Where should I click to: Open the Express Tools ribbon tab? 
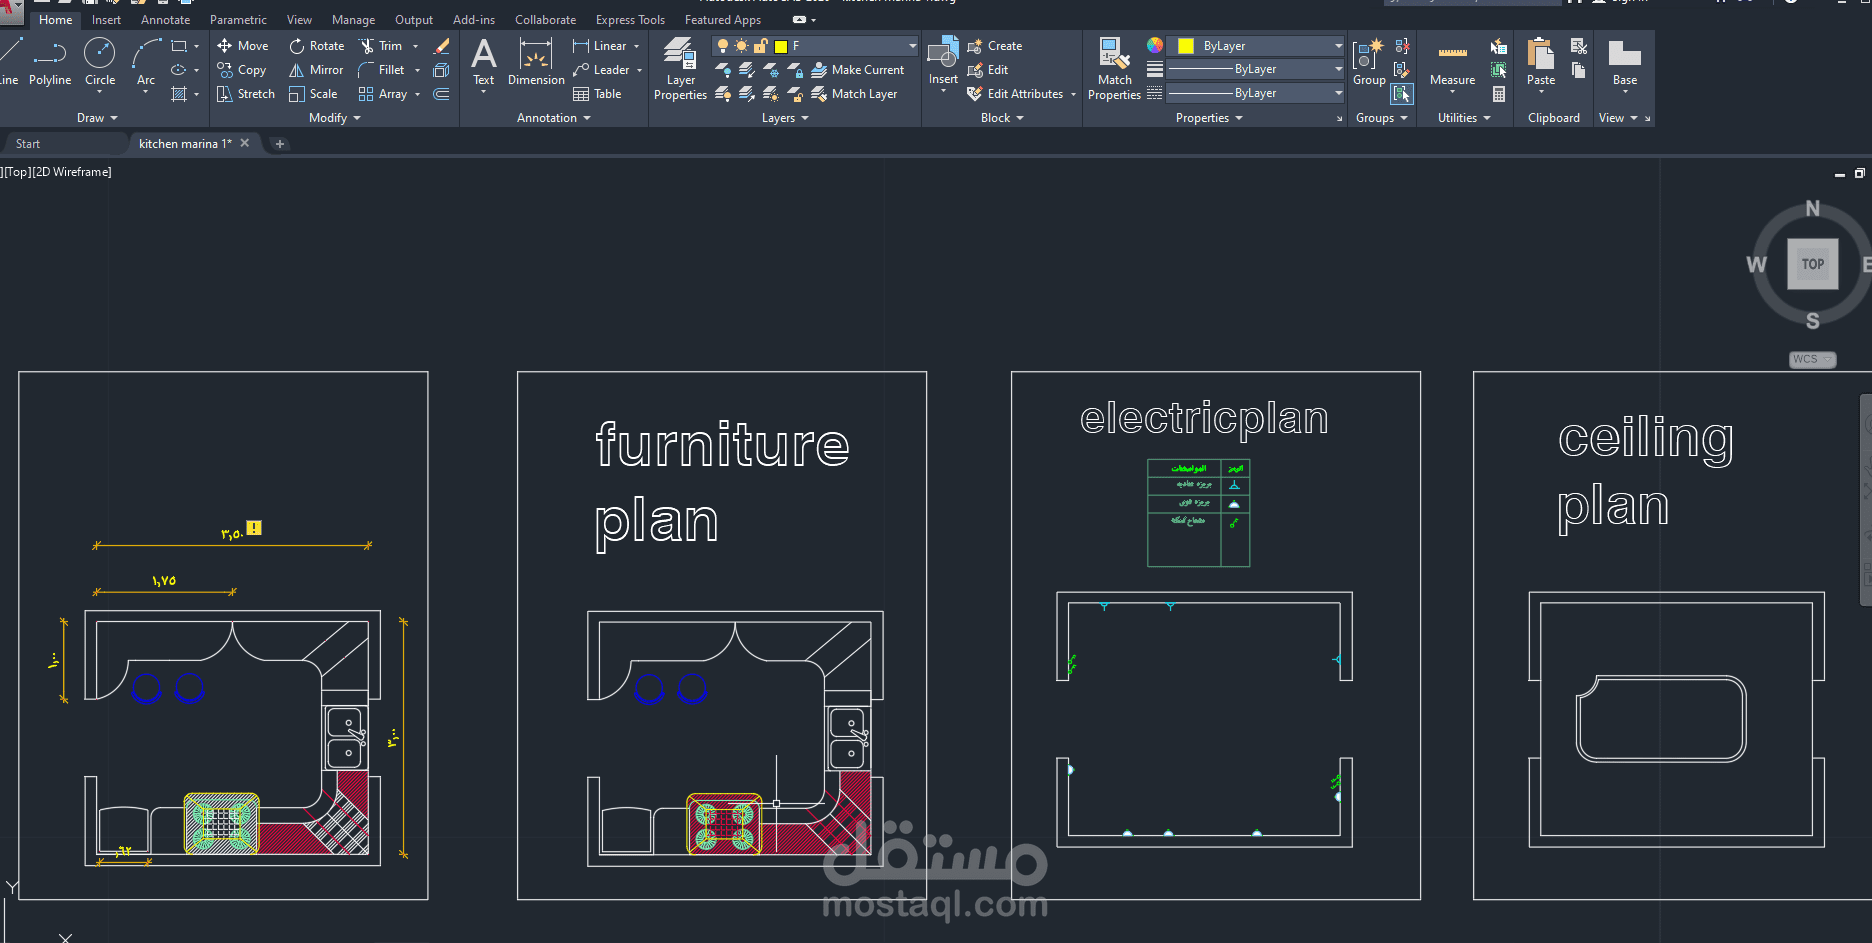tap(630, 20)
